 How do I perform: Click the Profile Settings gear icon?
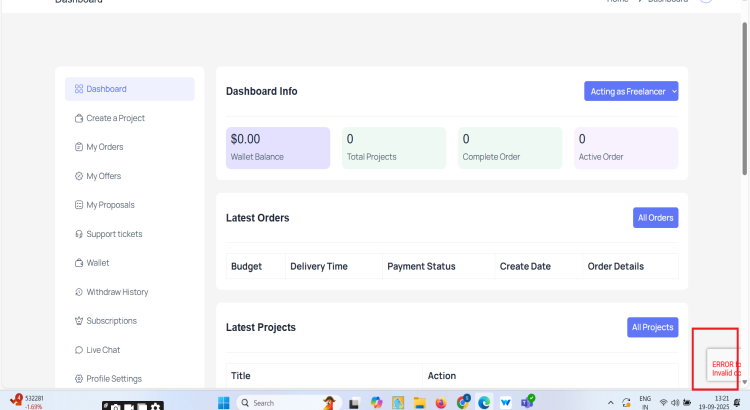(x=79, y=379)
